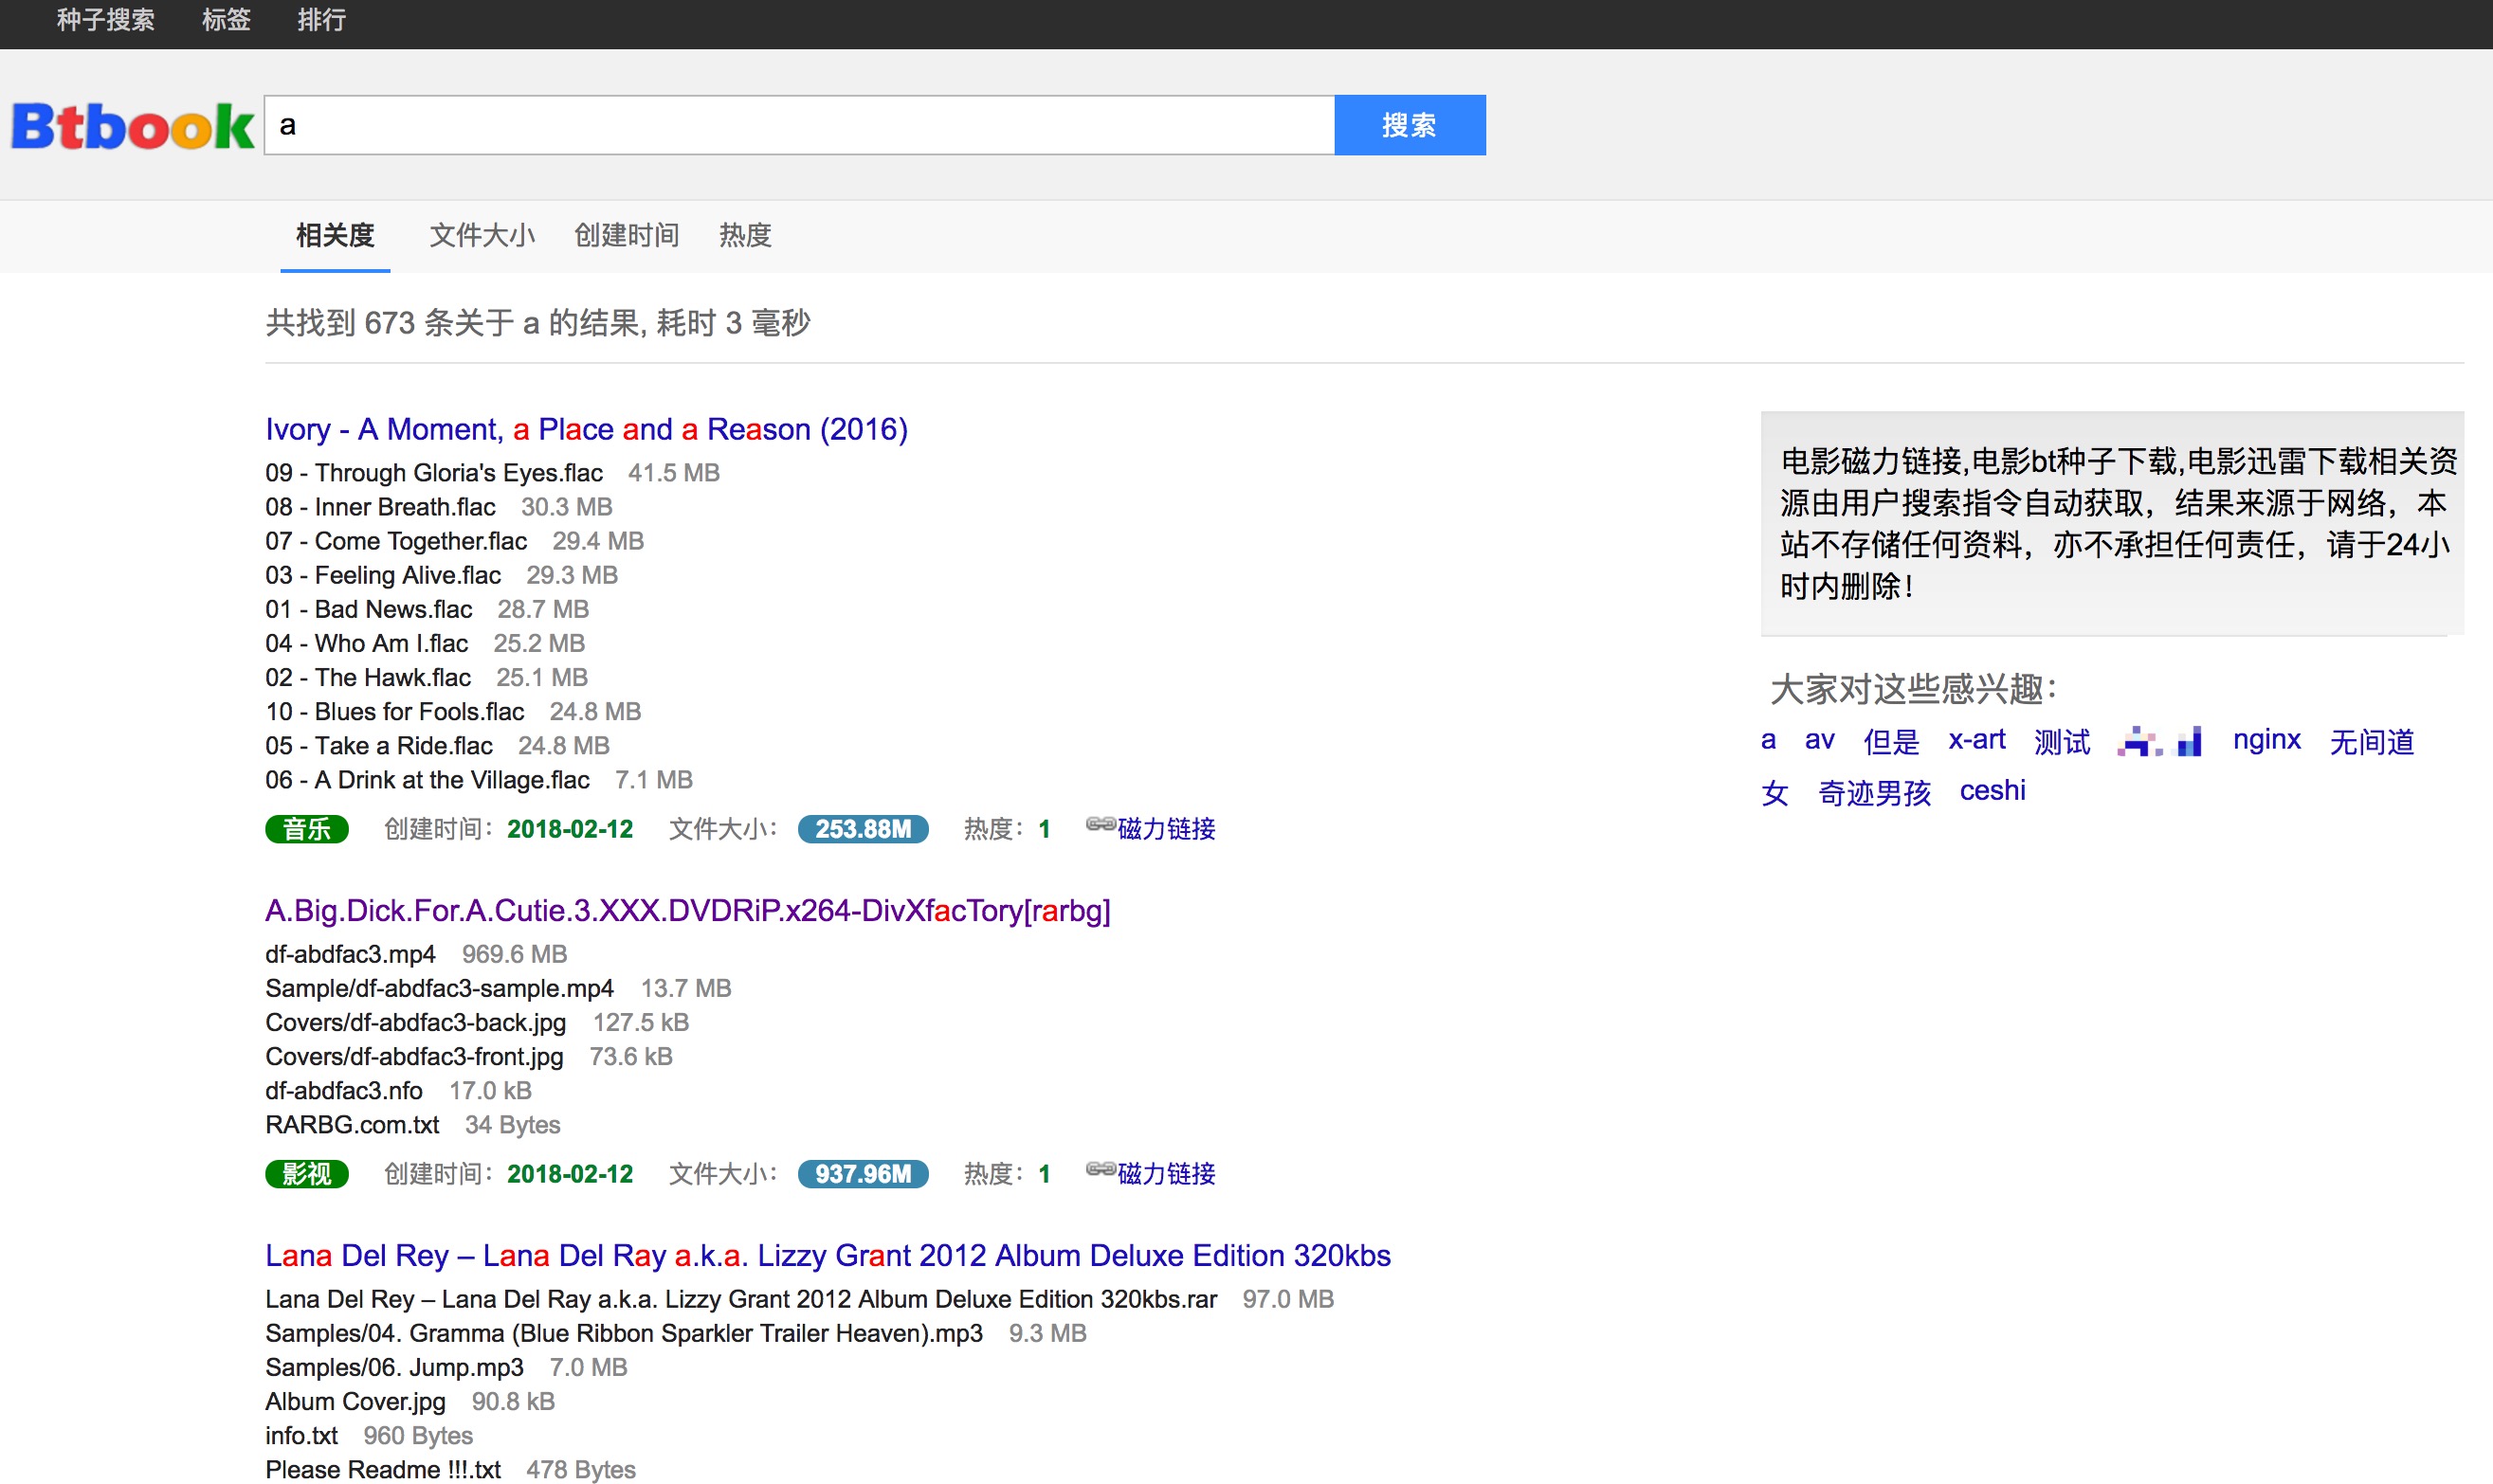
Task: Click file '02 - The Hawk.flac'
Action: [368, 677]
